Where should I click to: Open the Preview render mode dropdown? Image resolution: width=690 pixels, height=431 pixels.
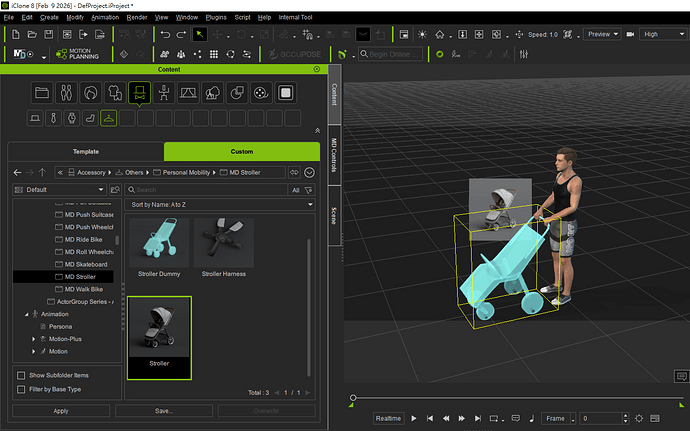coord(602,34)
